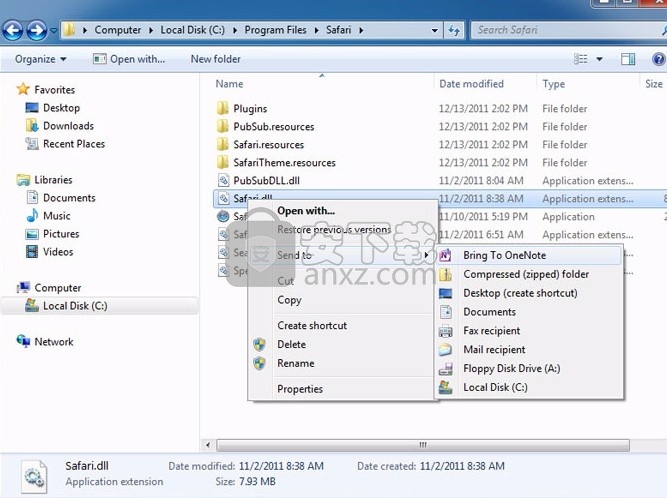Choose Create shortcut in the context menu
667x498 pixels.
click(x=312, y=325)
